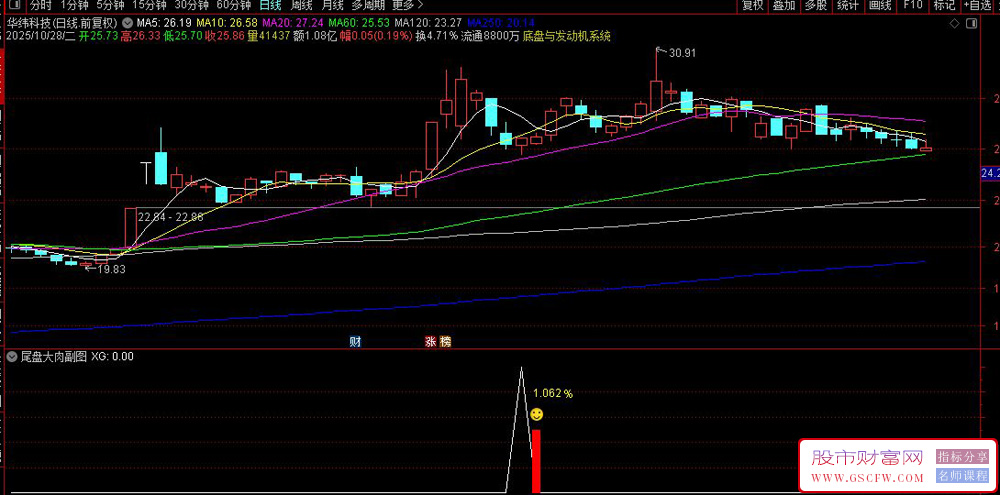Expand the 更多 periods menu

(406, 5)
